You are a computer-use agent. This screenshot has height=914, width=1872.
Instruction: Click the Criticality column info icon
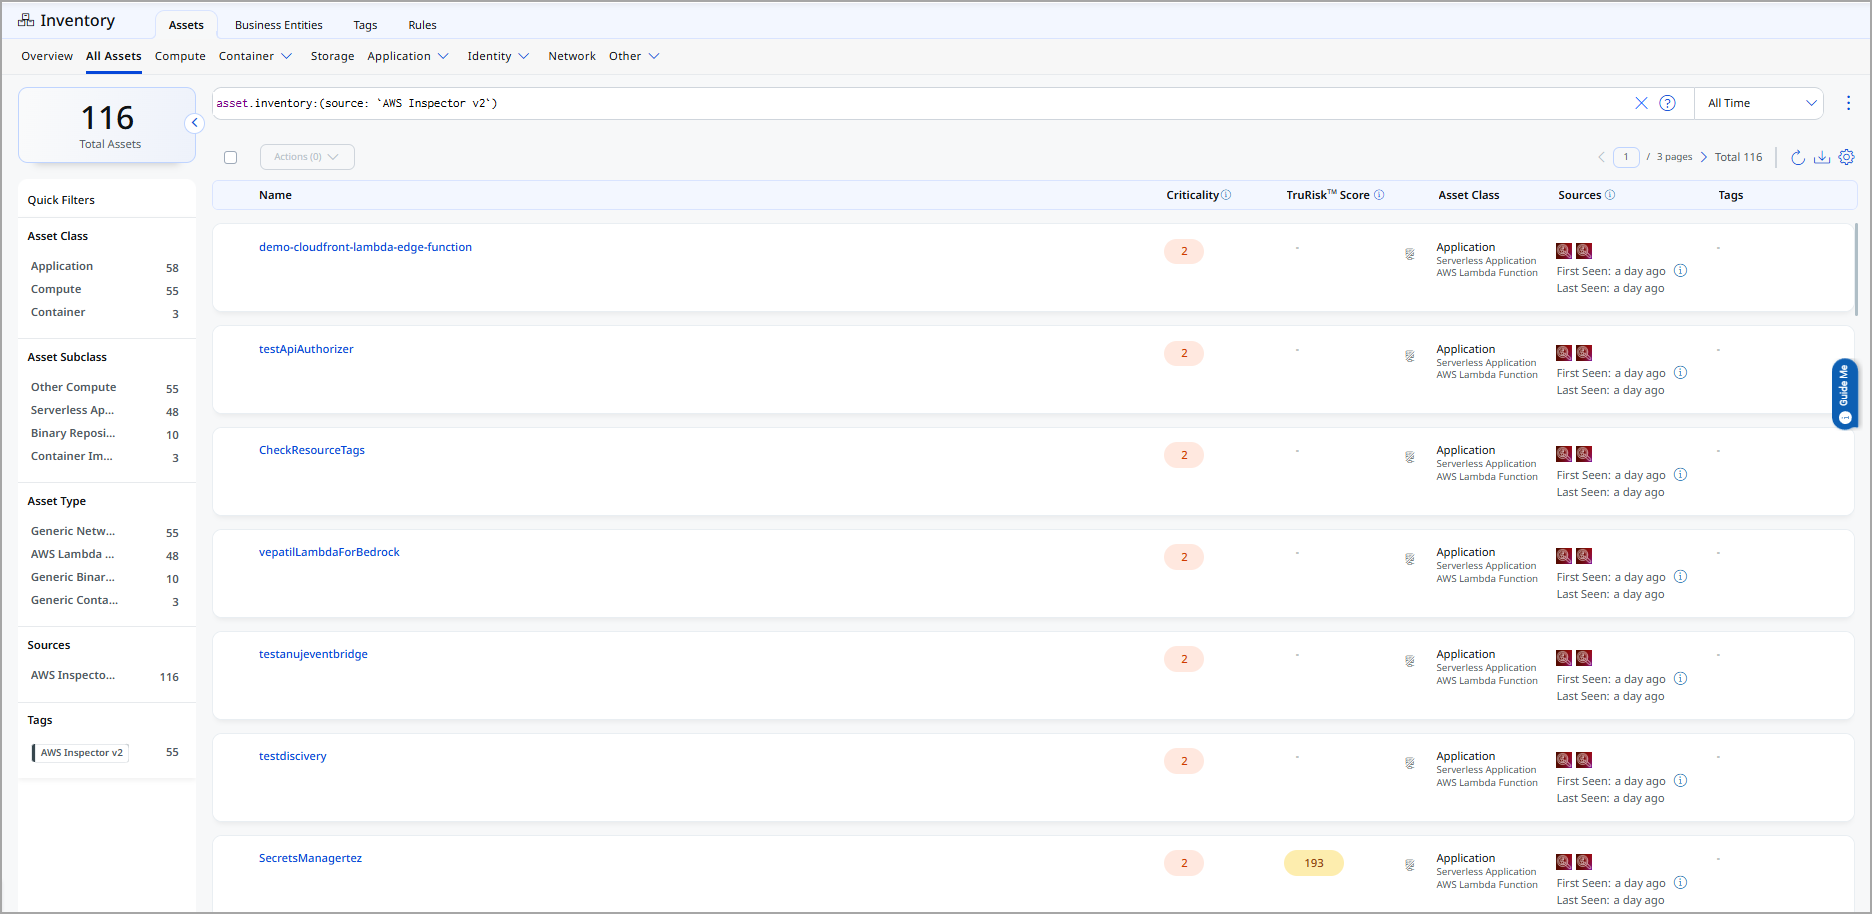tap(1226, 195)
